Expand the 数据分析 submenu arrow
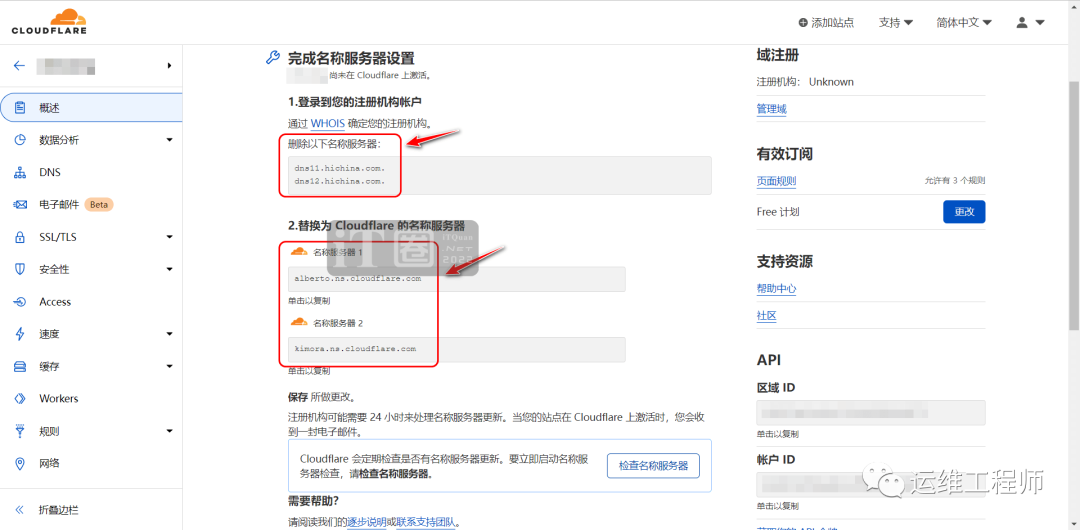The height and width of the screenshot is (530, 1080). click(169, 141)
